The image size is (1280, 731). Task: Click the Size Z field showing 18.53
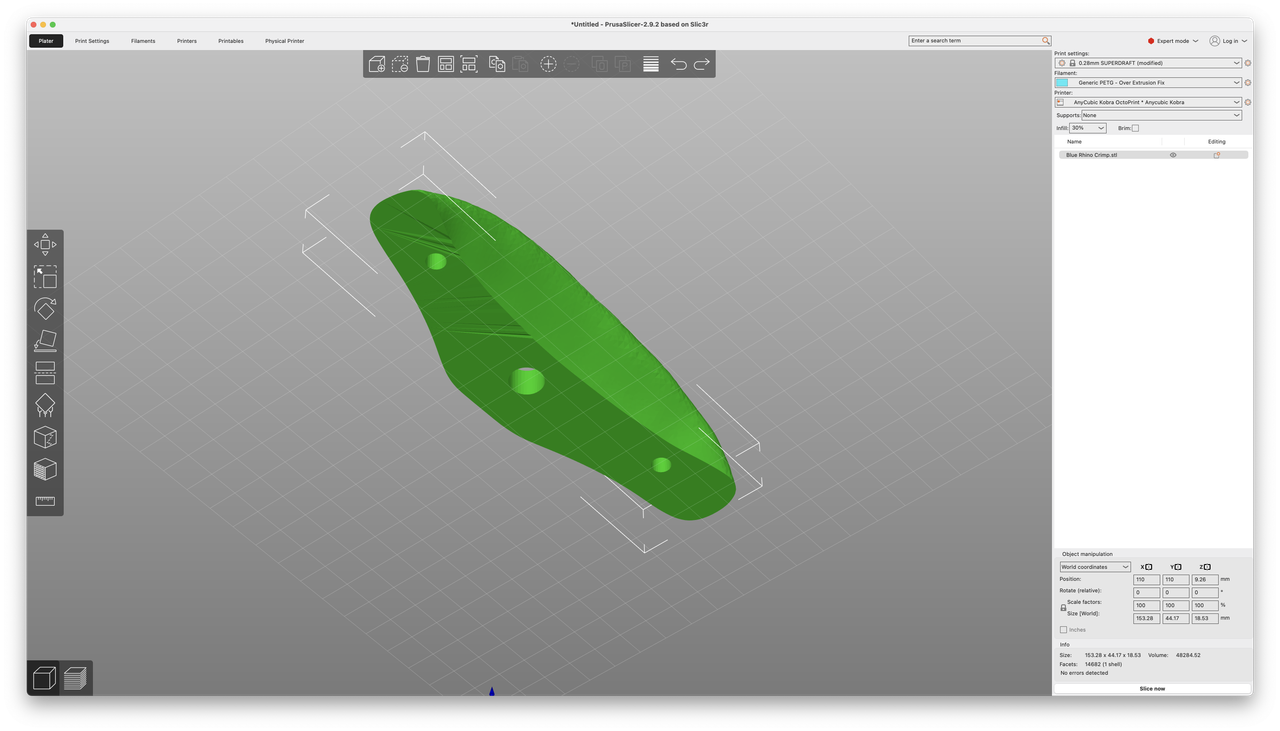click(x=1204, y=618)
